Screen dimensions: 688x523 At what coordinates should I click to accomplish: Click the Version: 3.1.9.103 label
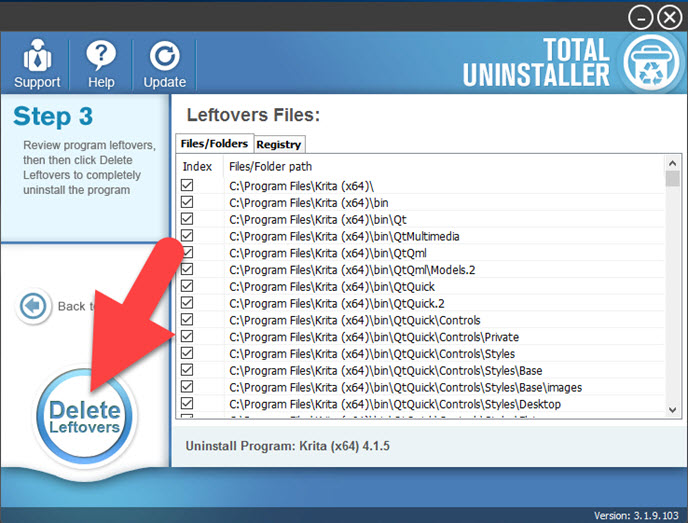tap(636, 516)
